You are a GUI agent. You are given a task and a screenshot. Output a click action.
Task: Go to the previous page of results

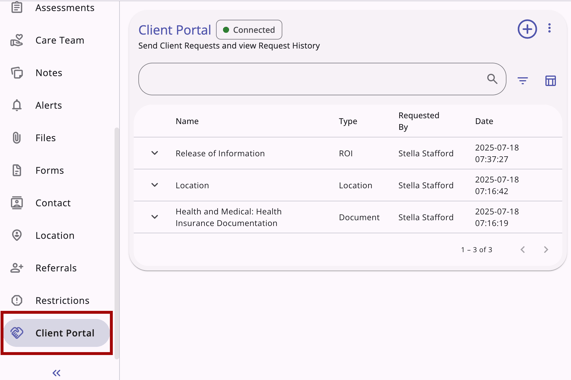point(523,249)
